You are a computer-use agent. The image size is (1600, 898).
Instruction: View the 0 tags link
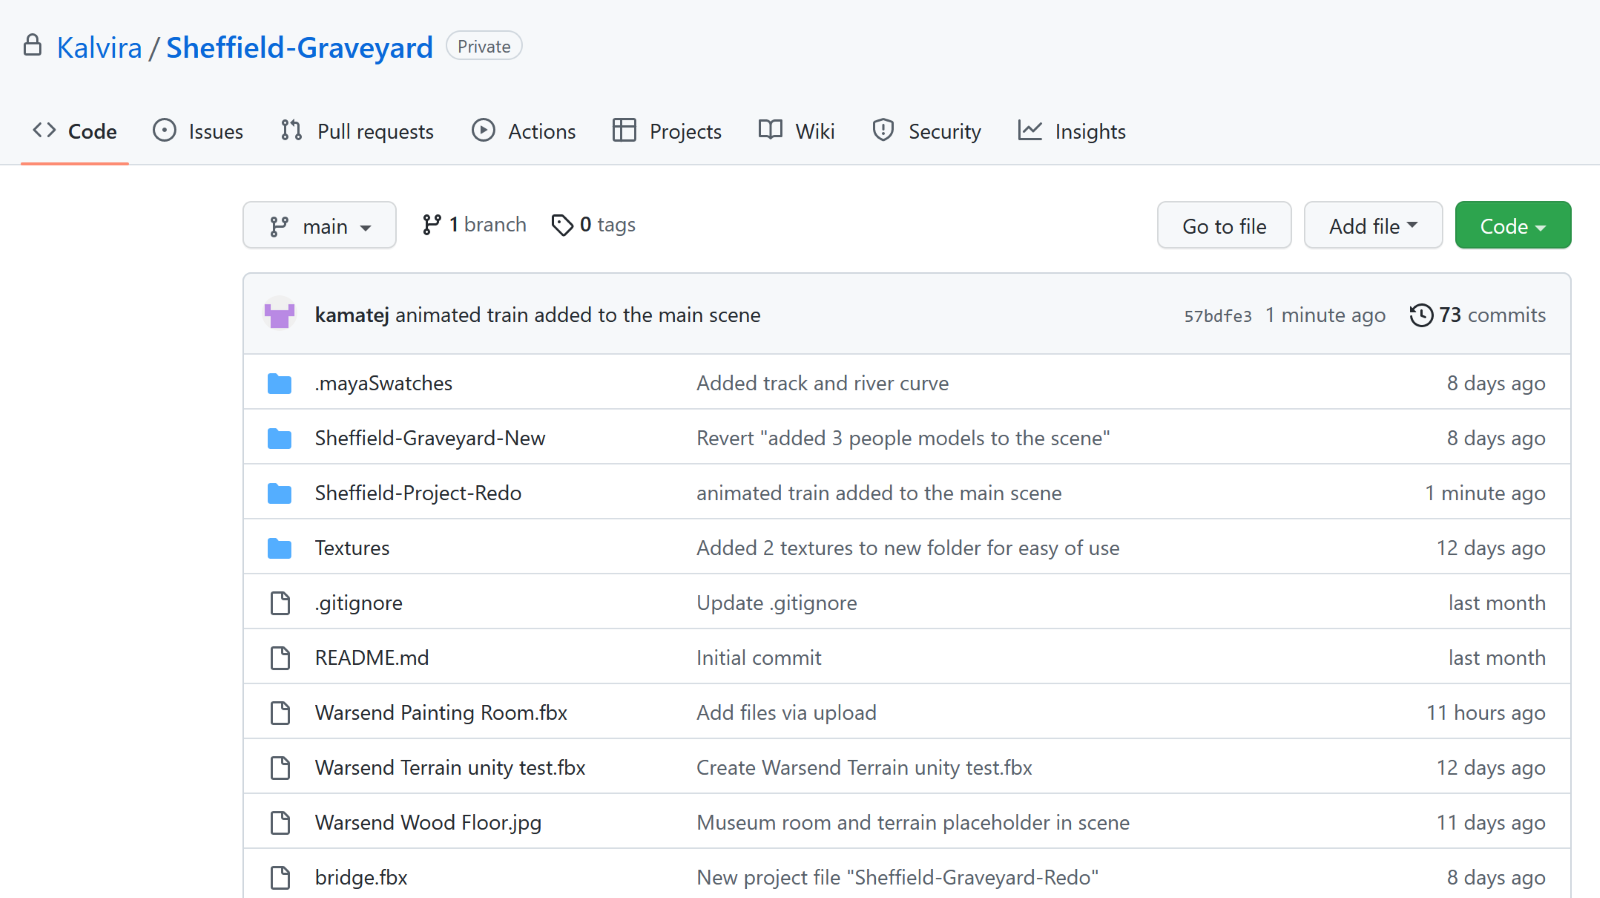tap(594, 225)
